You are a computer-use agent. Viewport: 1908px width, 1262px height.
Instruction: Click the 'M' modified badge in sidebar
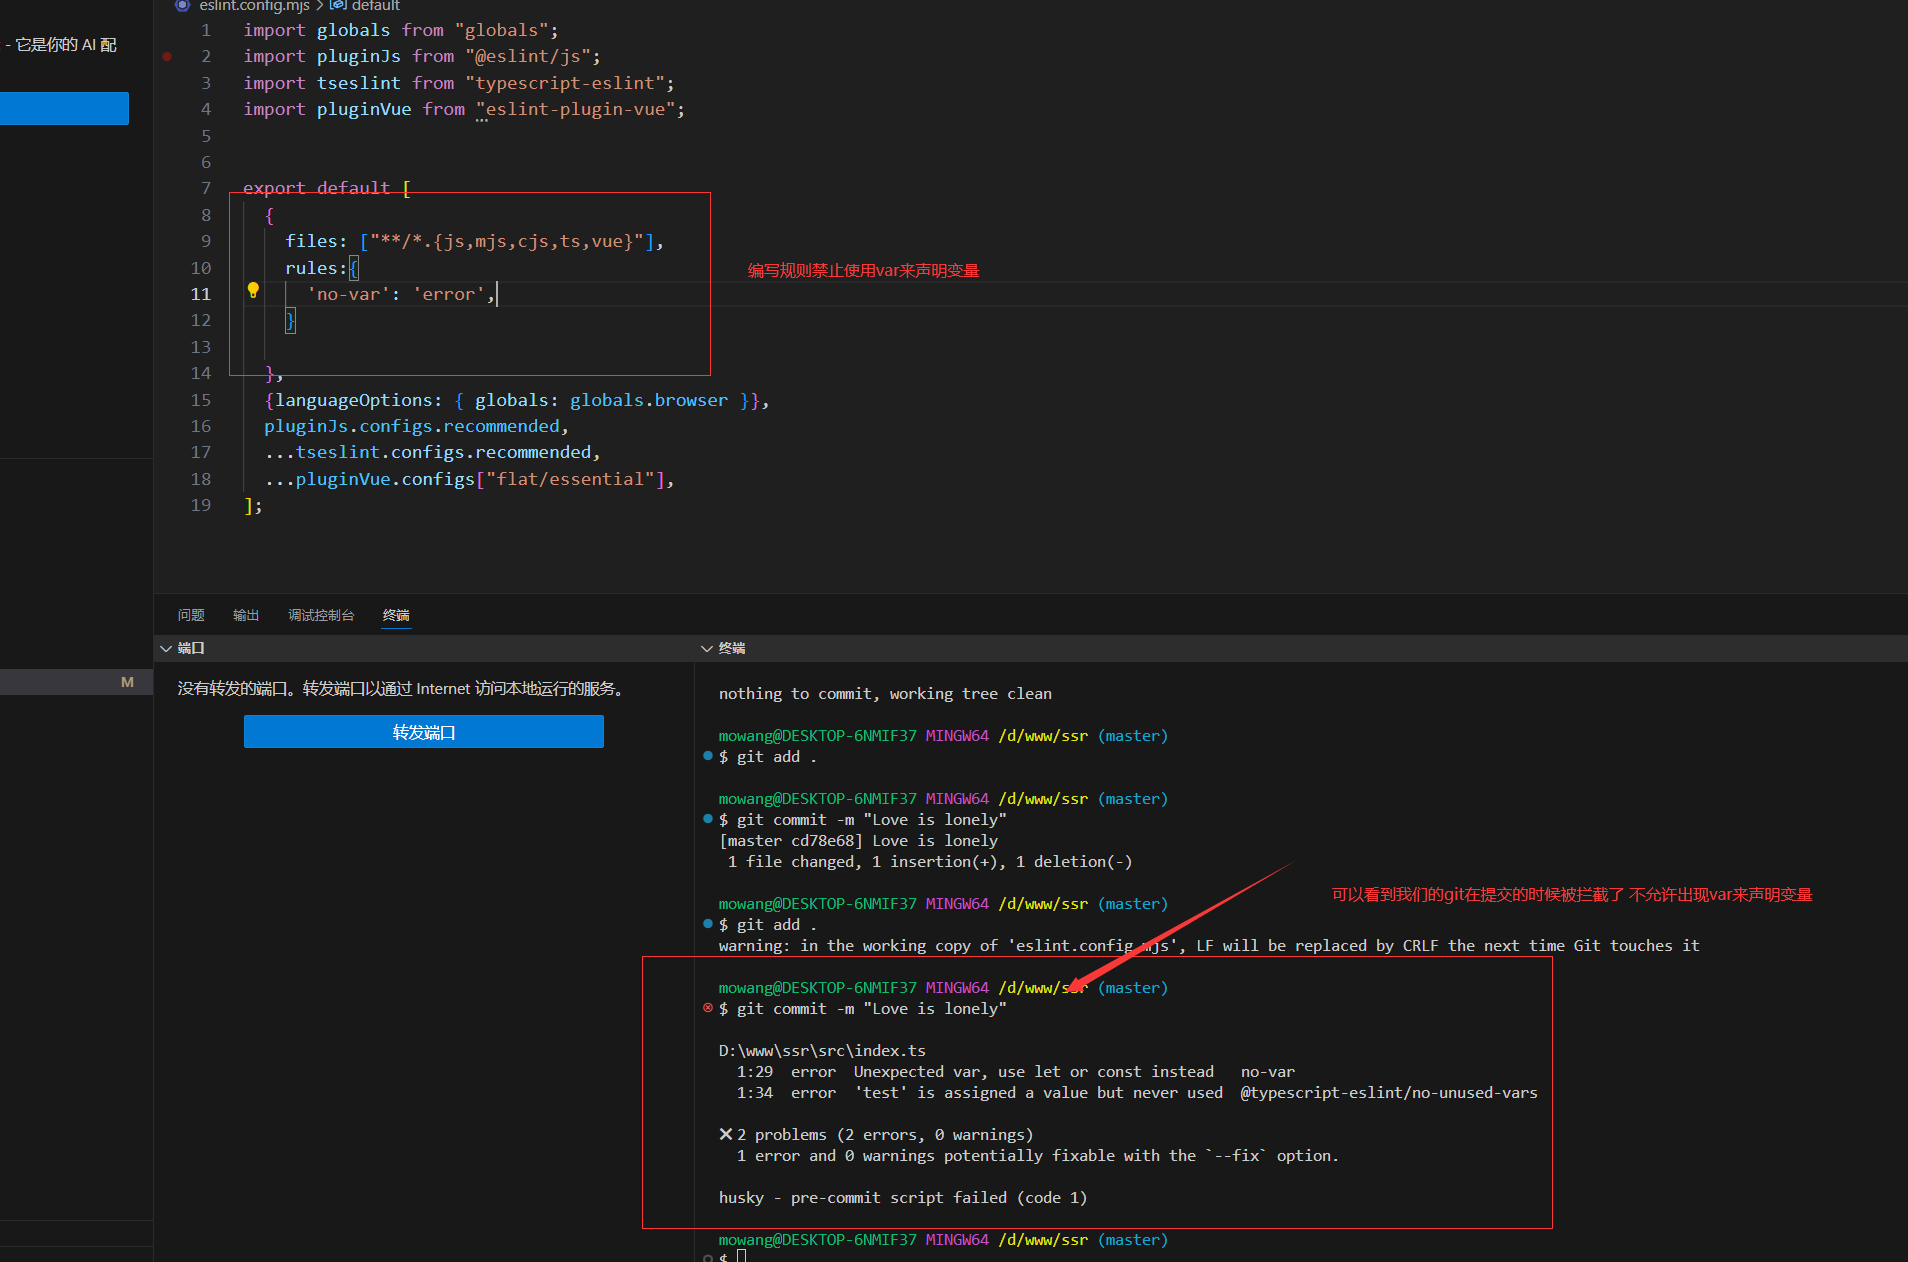127,682
